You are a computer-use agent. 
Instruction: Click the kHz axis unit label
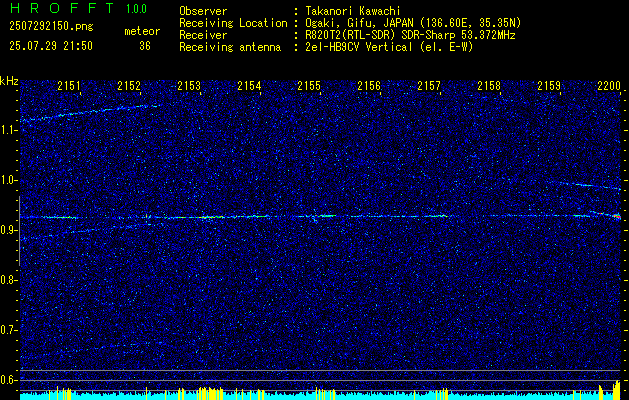click(x=9, y=81)
